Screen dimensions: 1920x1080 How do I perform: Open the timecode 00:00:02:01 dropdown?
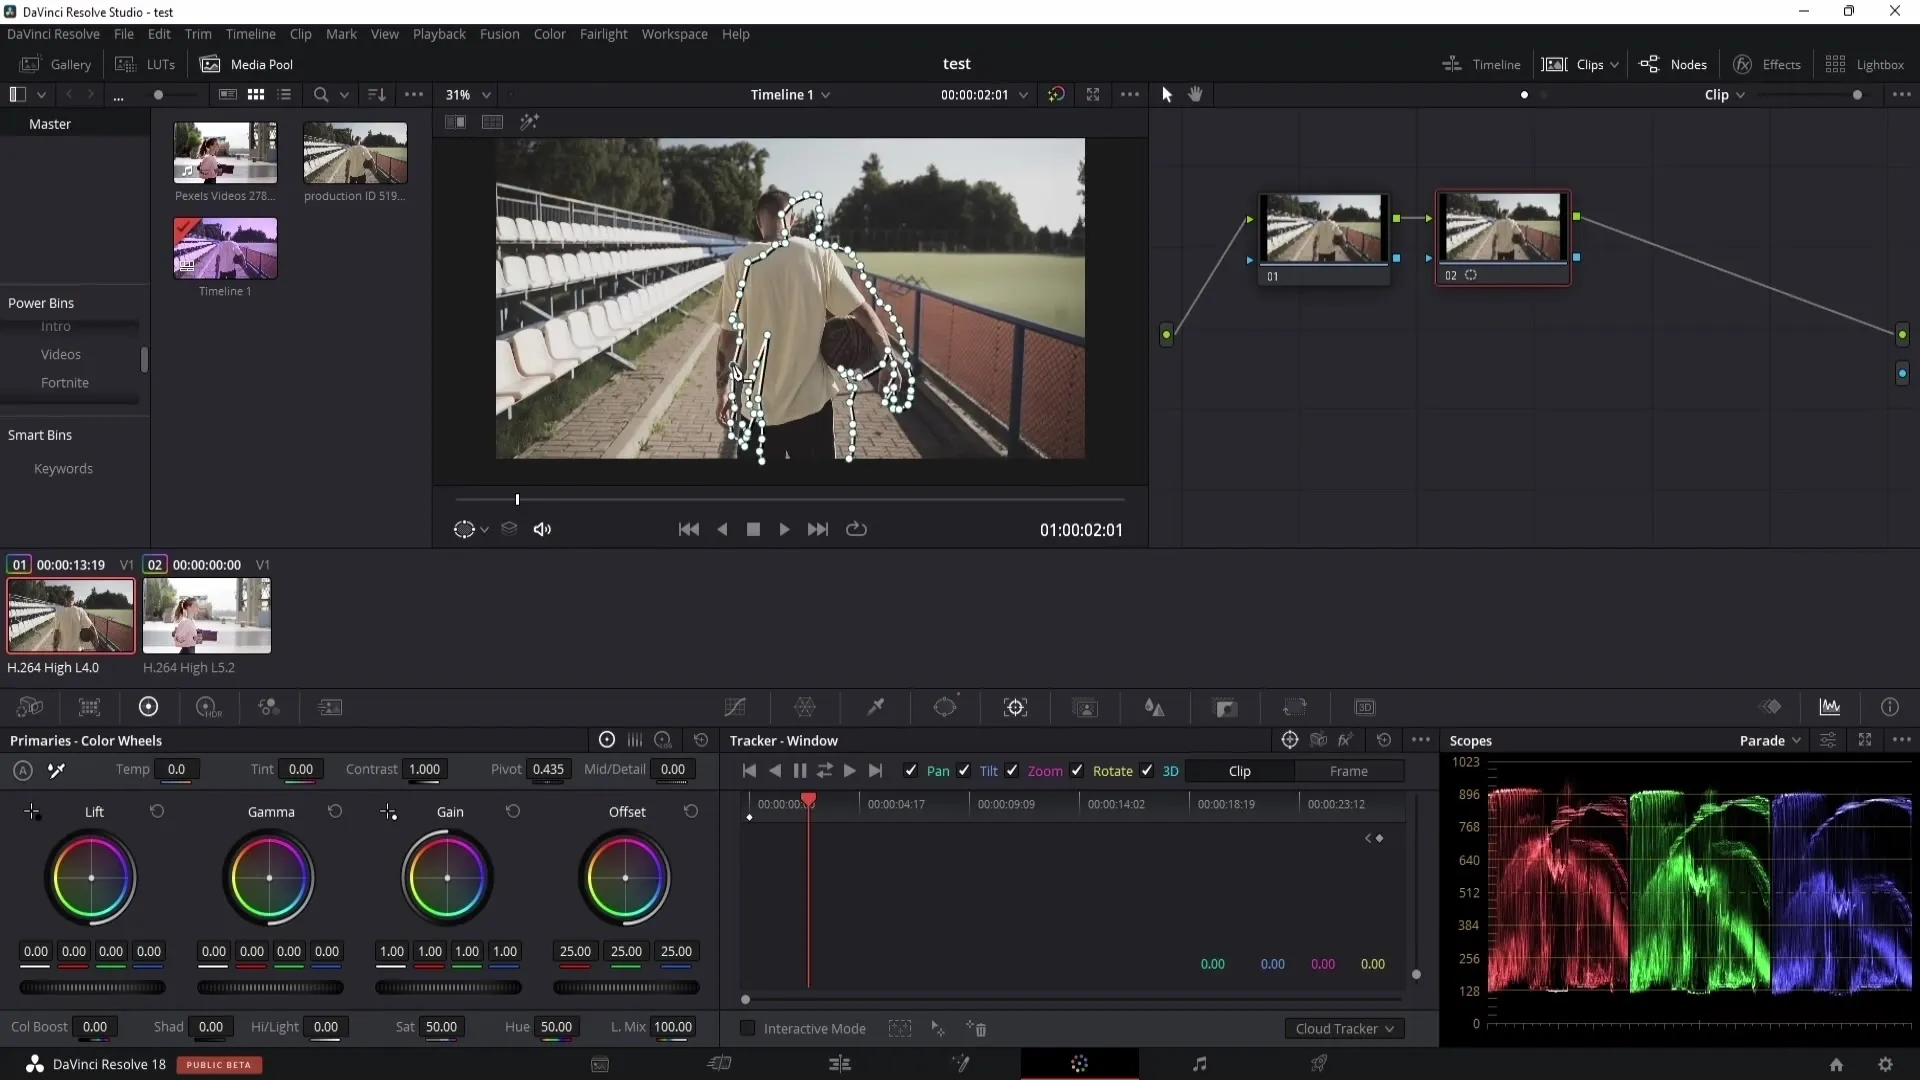click(x=984, y=94)
